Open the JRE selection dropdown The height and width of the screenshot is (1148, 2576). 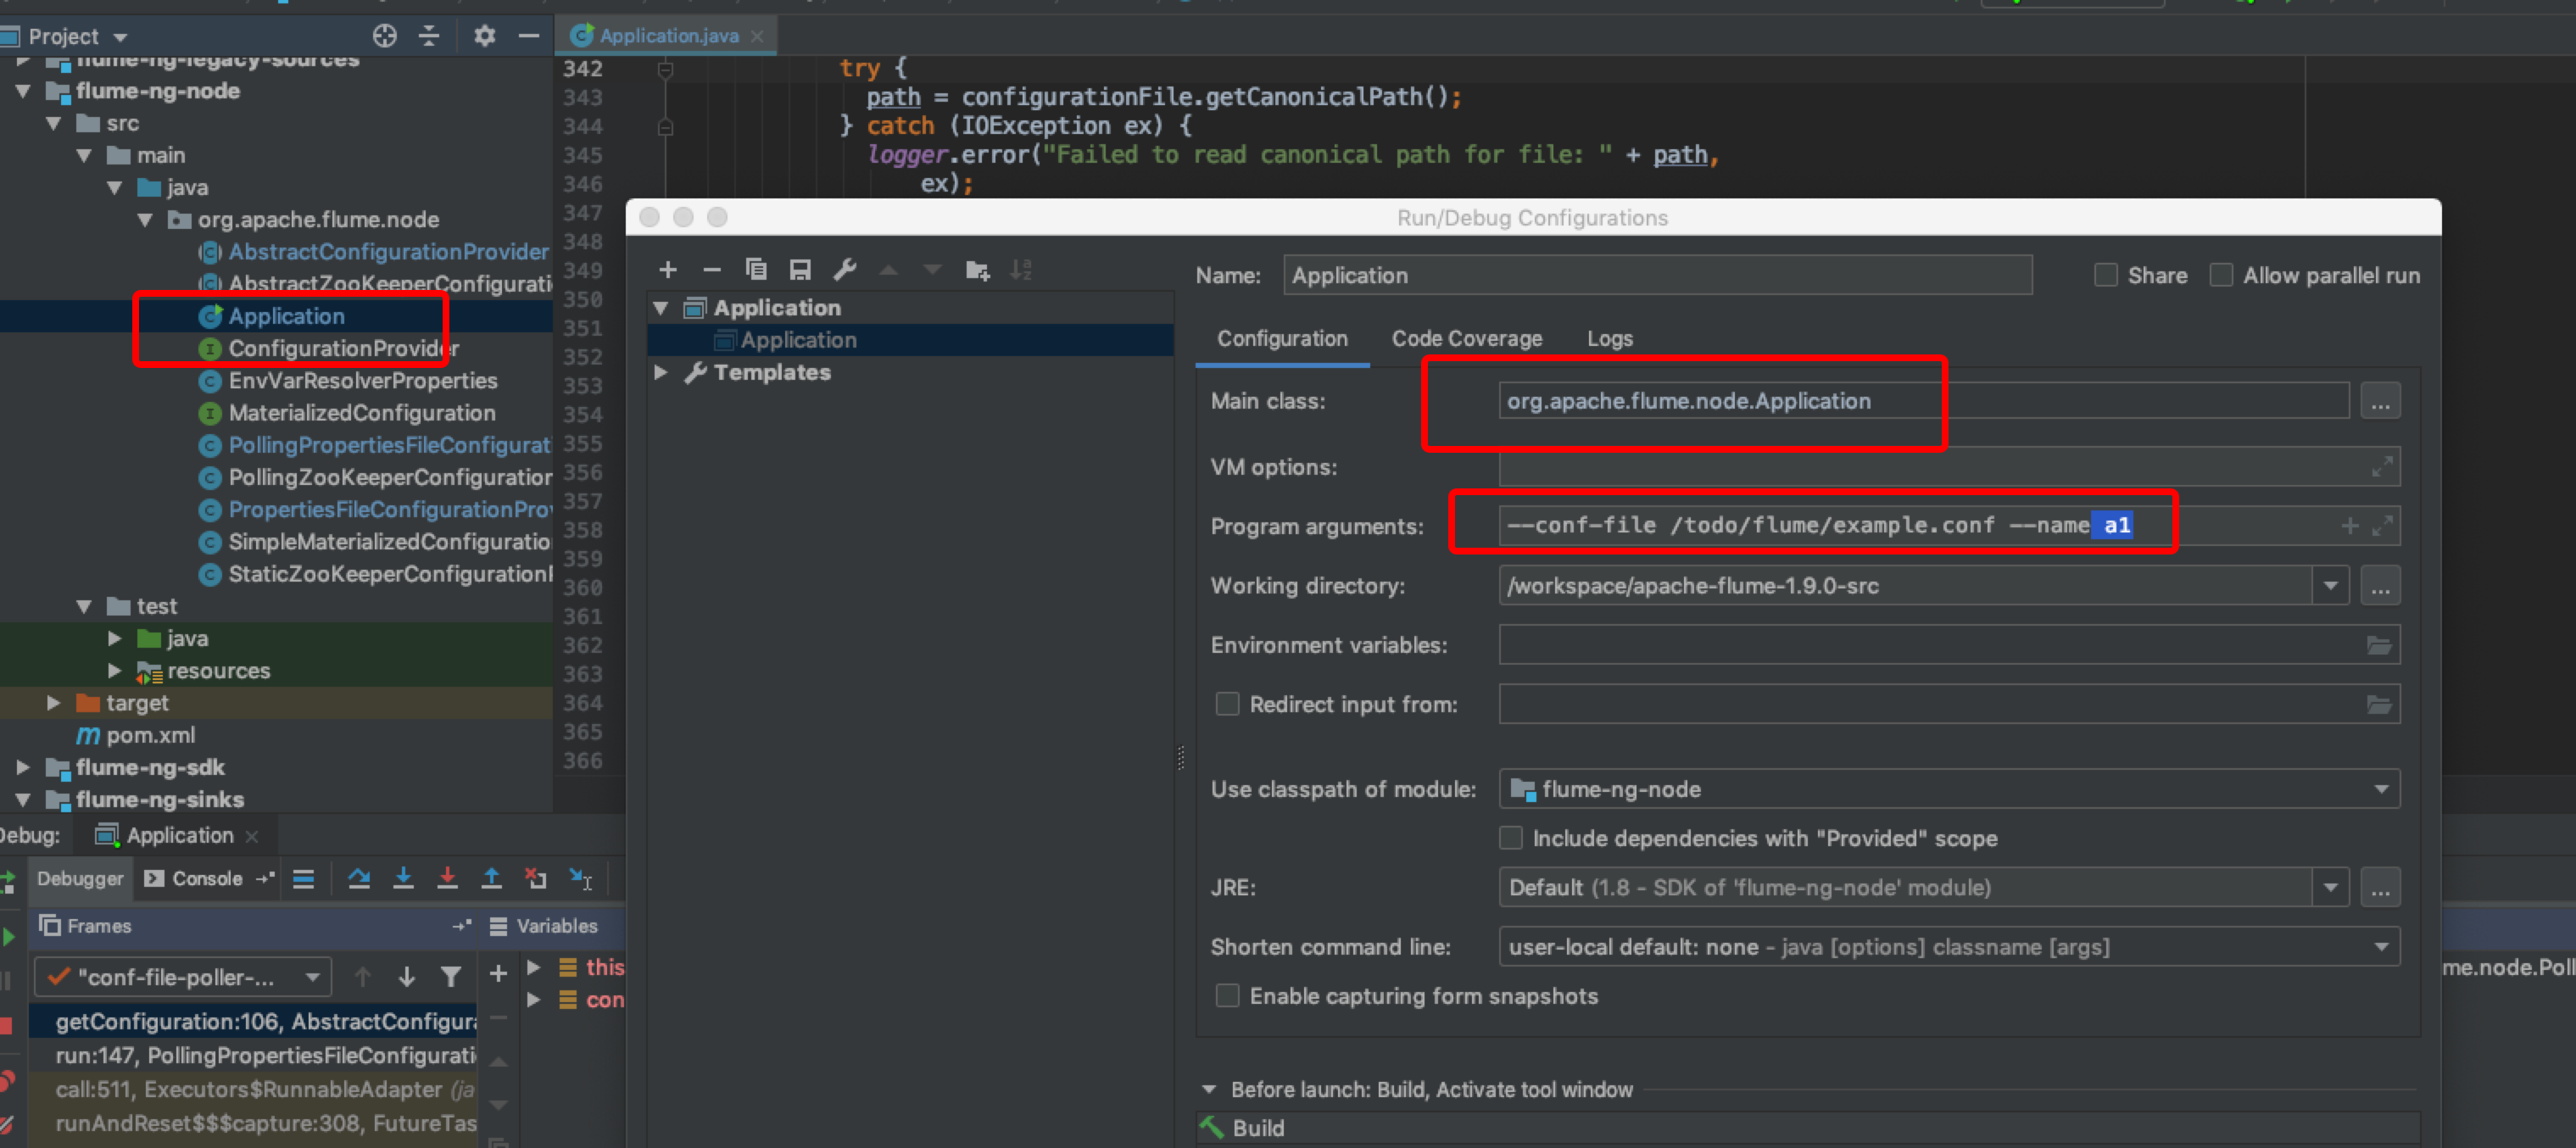pos(2332,886)
